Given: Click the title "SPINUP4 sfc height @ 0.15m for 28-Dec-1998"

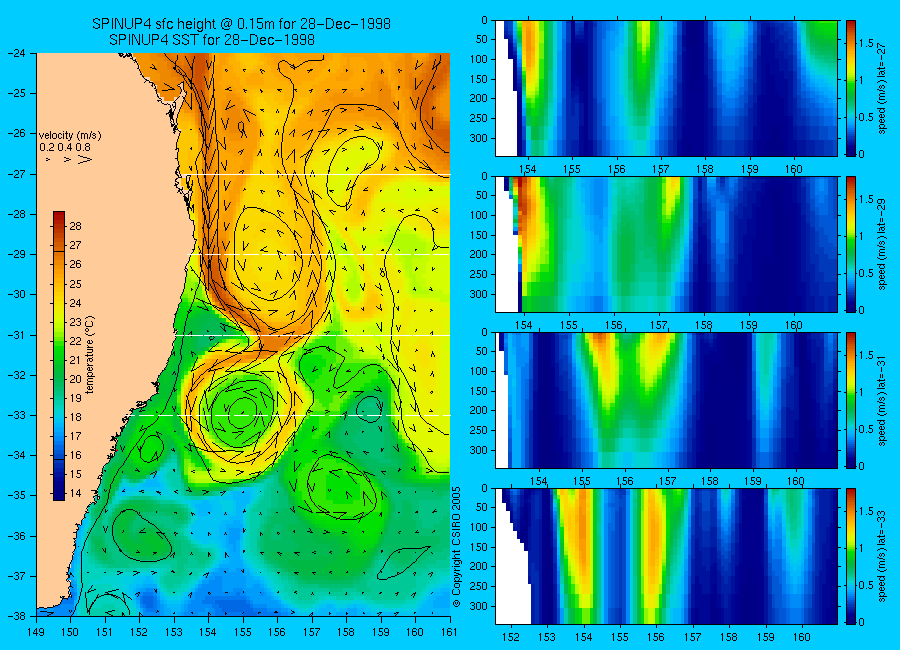Looking at the screenshot, I should [241, 24].
